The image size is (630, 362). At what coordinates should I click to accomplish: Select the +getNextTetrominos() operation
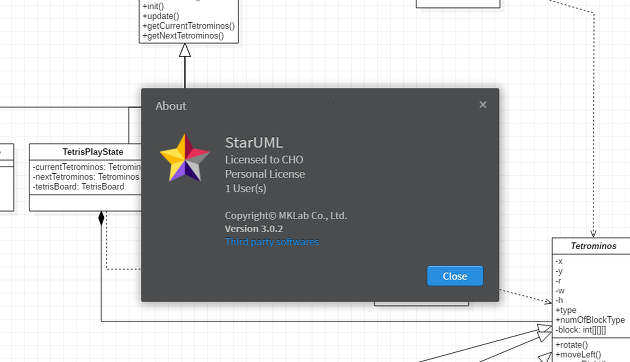pyautogui.click(x=183, y=36)
